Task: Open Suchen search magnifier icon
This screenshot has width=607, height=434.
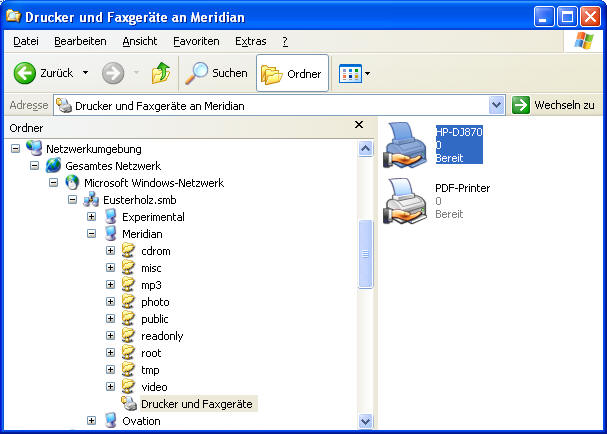Action: tap(196, 73)
